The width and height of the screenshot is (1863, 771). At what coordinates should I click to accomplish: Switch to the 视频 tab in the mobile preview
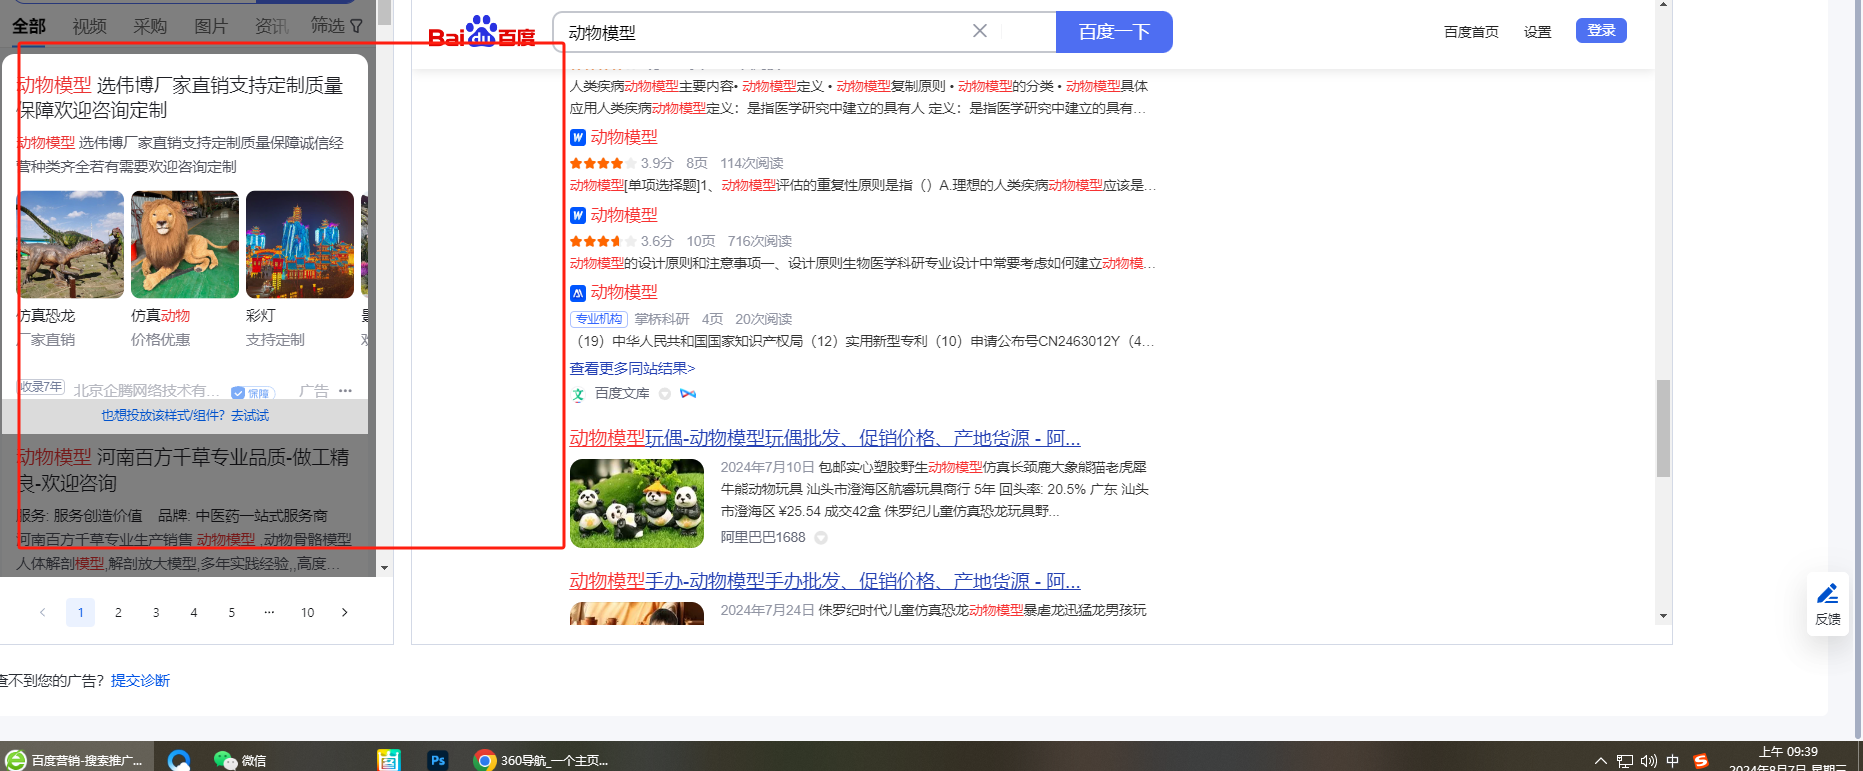89,26
